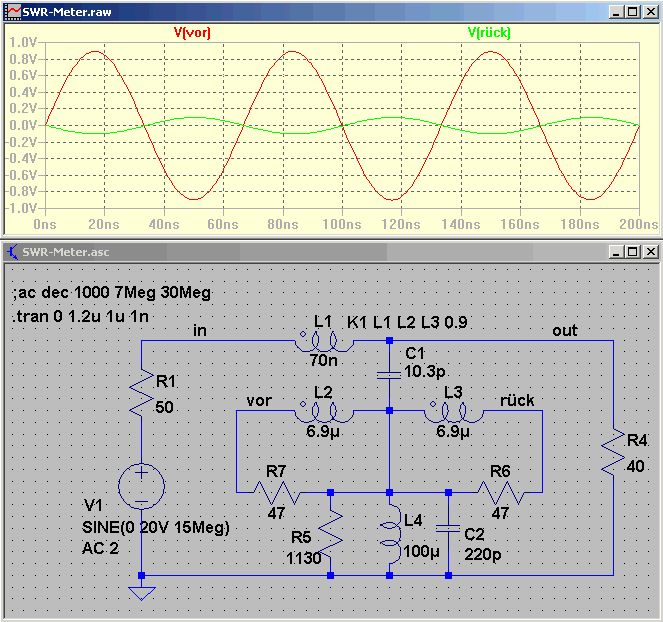The width and height of the screenshot is (663, 622).
Task: Click the ;ac dec analysis comment text
Action: (112, 292)
